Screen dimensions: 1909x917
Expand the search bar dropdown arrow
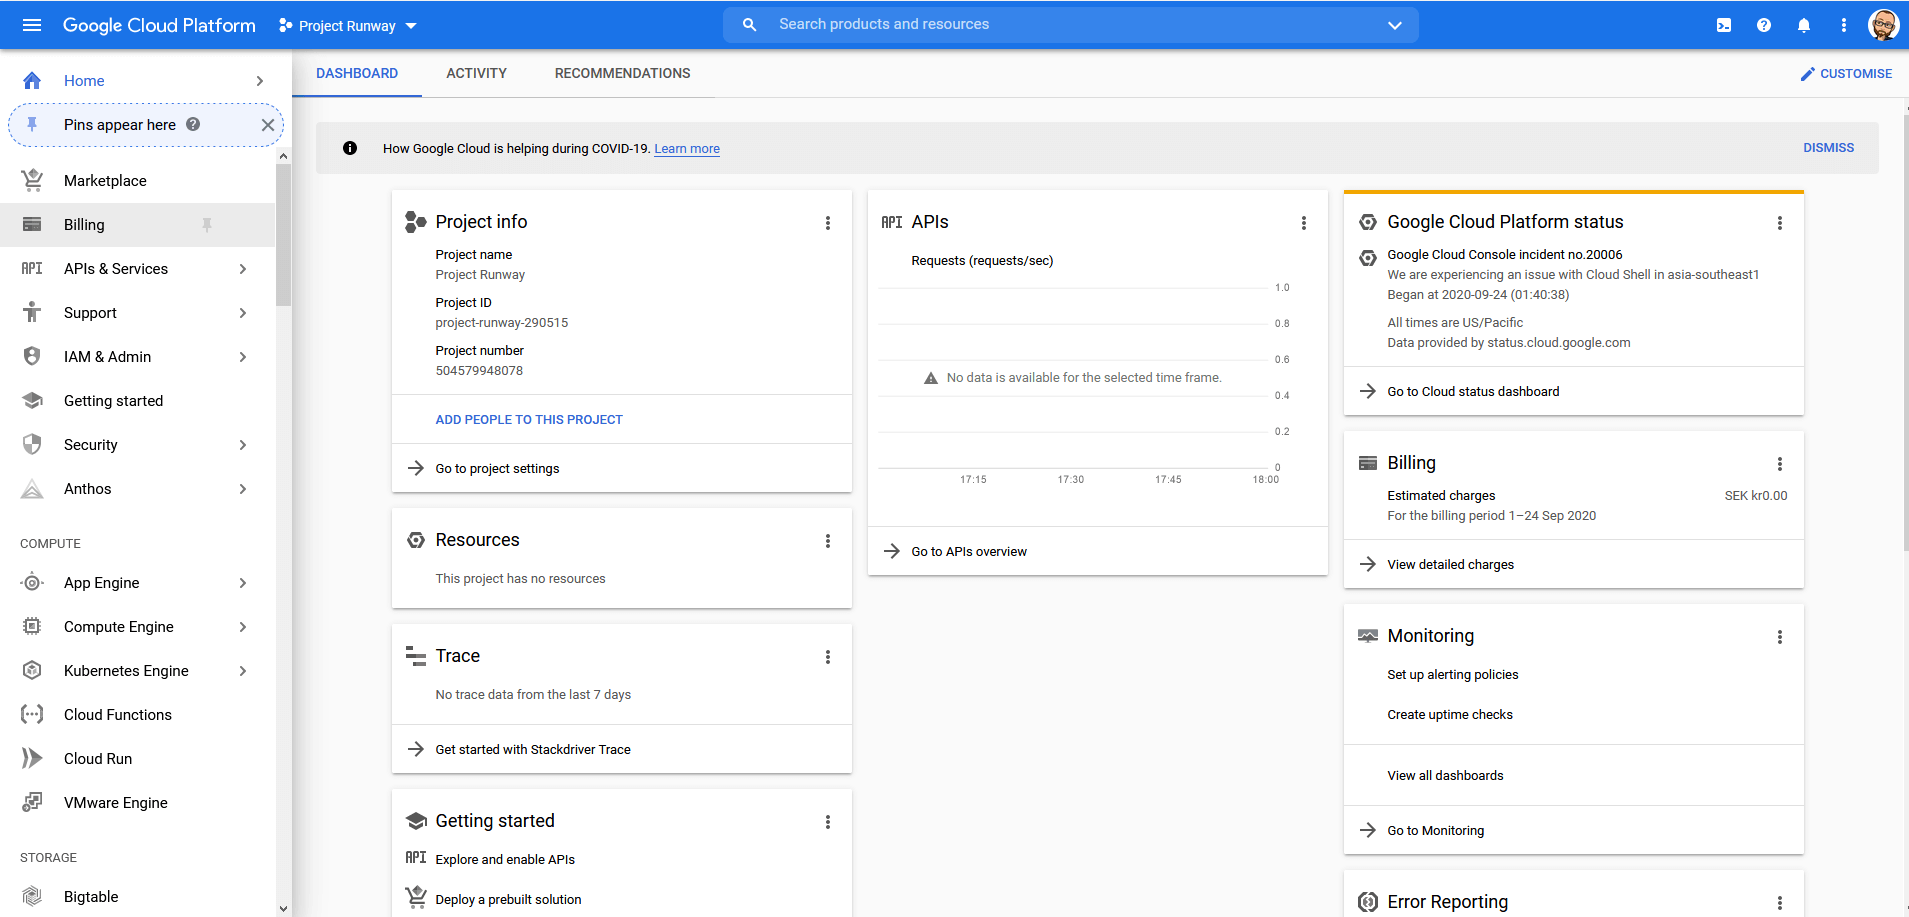point(1395,25)
